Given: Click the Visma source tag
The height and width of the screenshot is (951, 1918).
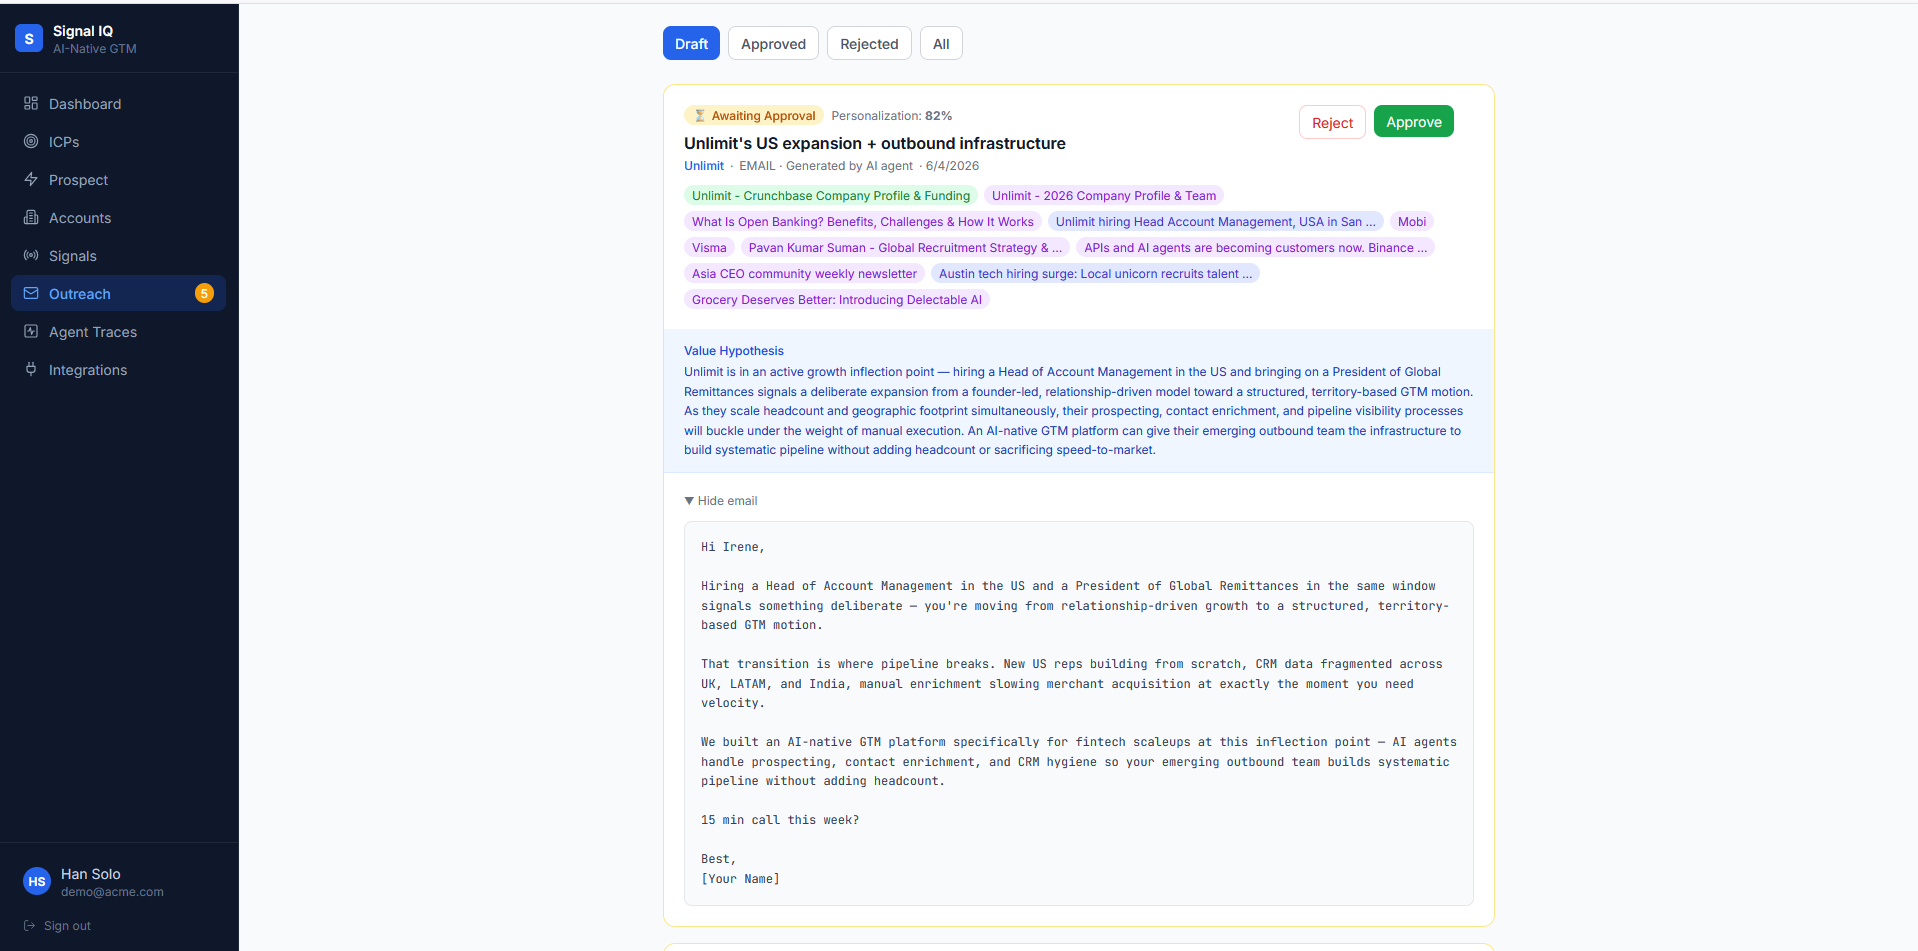Looking at the screenshot, I should coord(709,248).
